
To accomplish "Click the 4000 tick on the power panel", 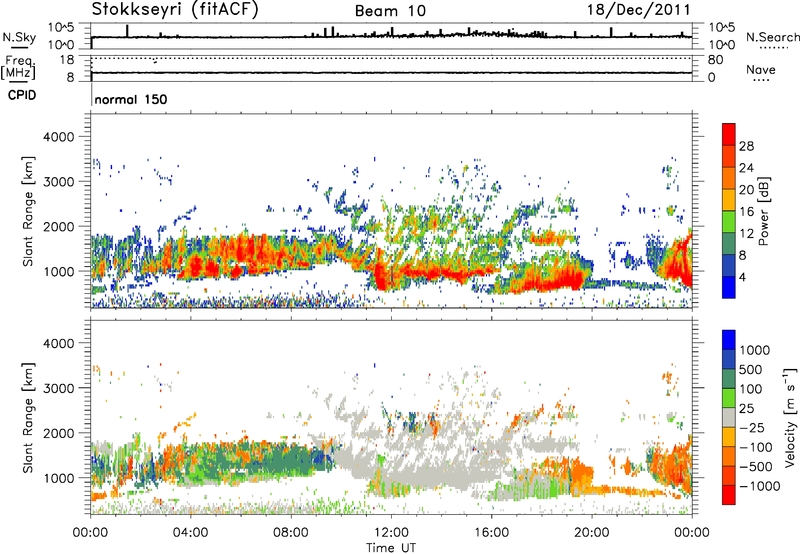I will 58,137.
